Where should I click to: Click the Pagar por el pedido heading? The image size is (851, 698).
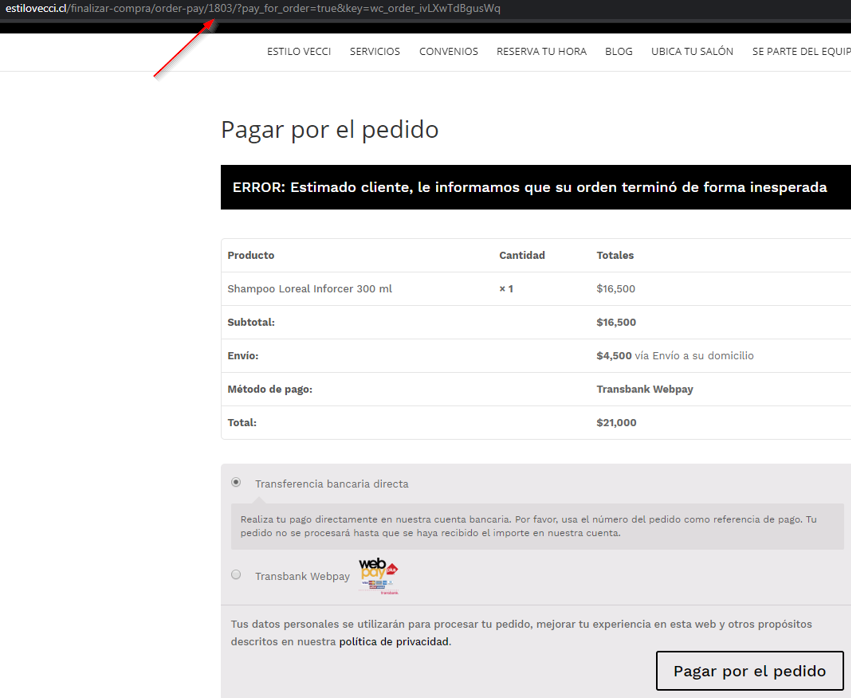[x=329, y=130]
